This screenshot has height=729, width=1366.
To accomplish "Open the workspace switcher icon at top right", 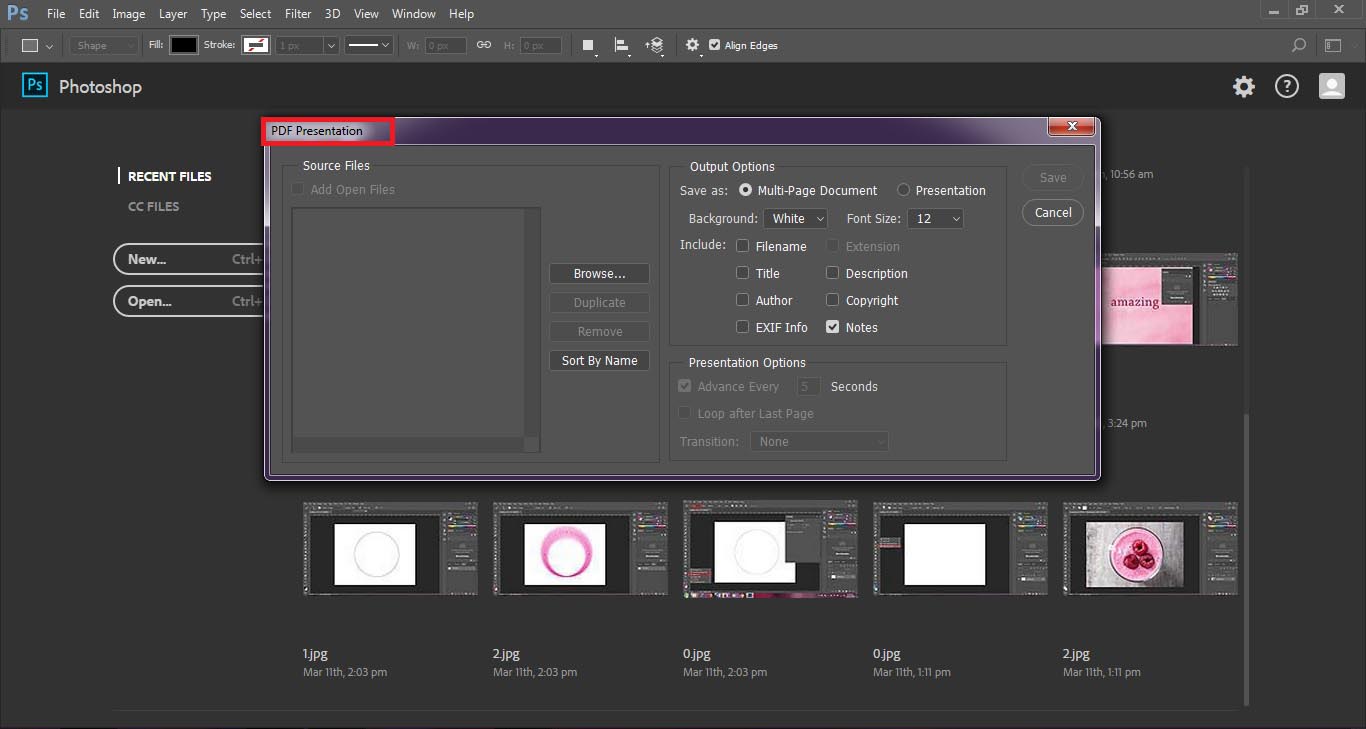I will tap(1332, 45).
